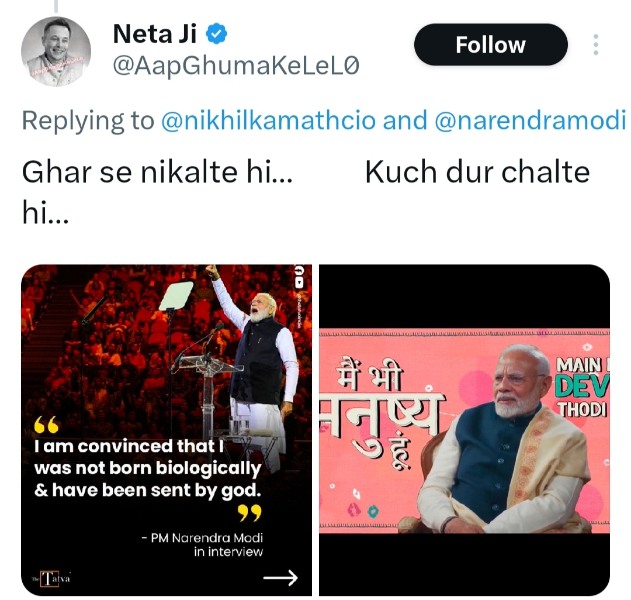The height and width of the screenshot is (600, 631).
Task: Open the left quote image
Action: [166, 430]
